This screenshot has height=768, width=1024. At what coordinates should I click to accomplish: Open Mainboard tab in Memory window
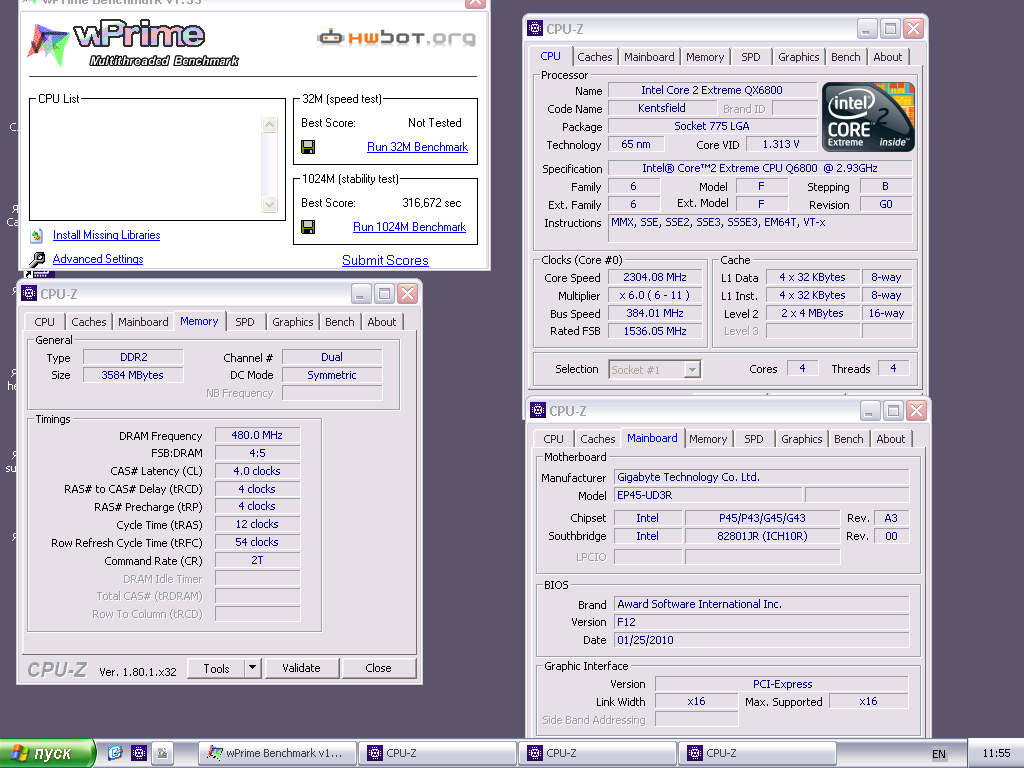[x=143, y=322]
